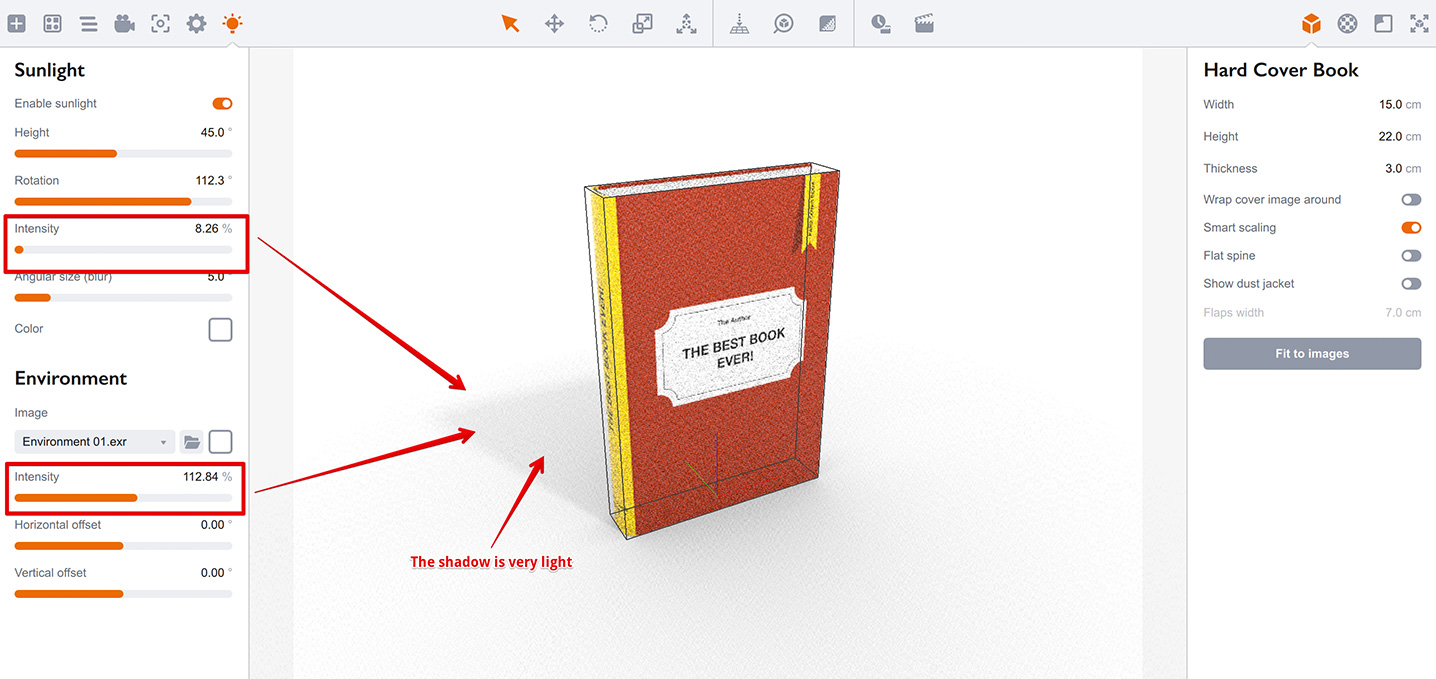Screen dimensions: 1436x679
Task: Click the clapperboard animation icon
Action: [x=924, y=23]
